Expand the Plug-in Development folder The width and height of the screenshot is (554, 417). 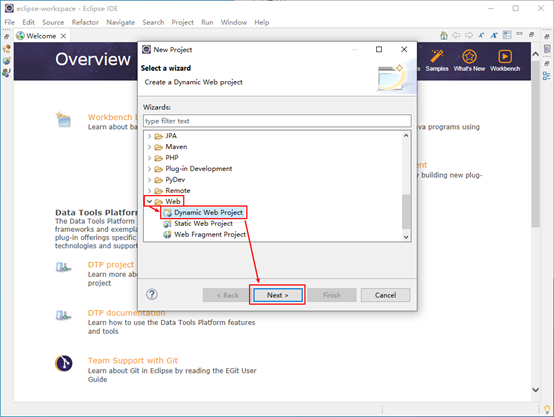149,169
